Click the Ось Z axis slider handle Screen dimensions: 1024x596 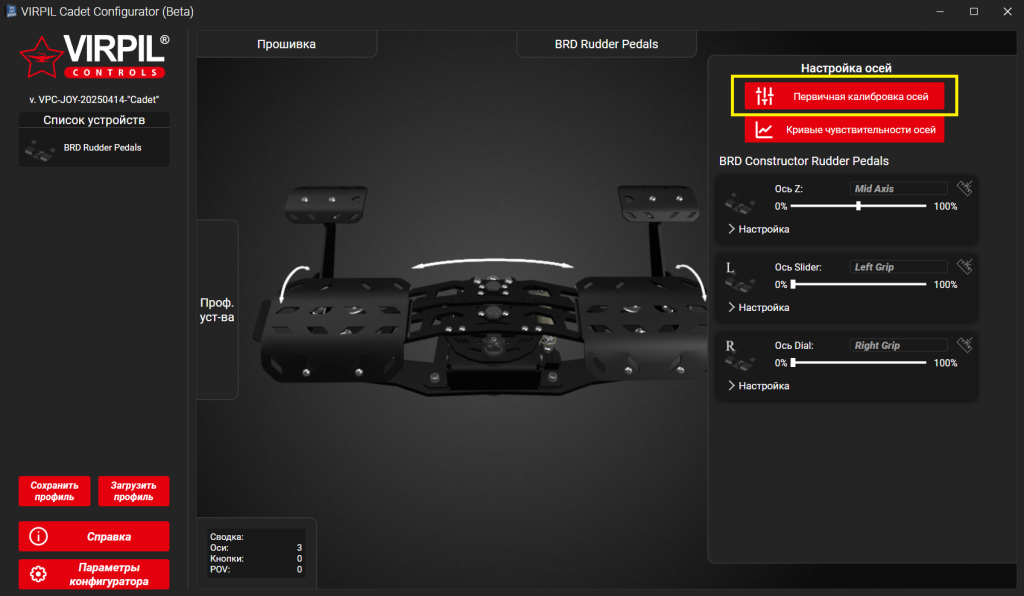pyautogui.click(x=858, y=206)
